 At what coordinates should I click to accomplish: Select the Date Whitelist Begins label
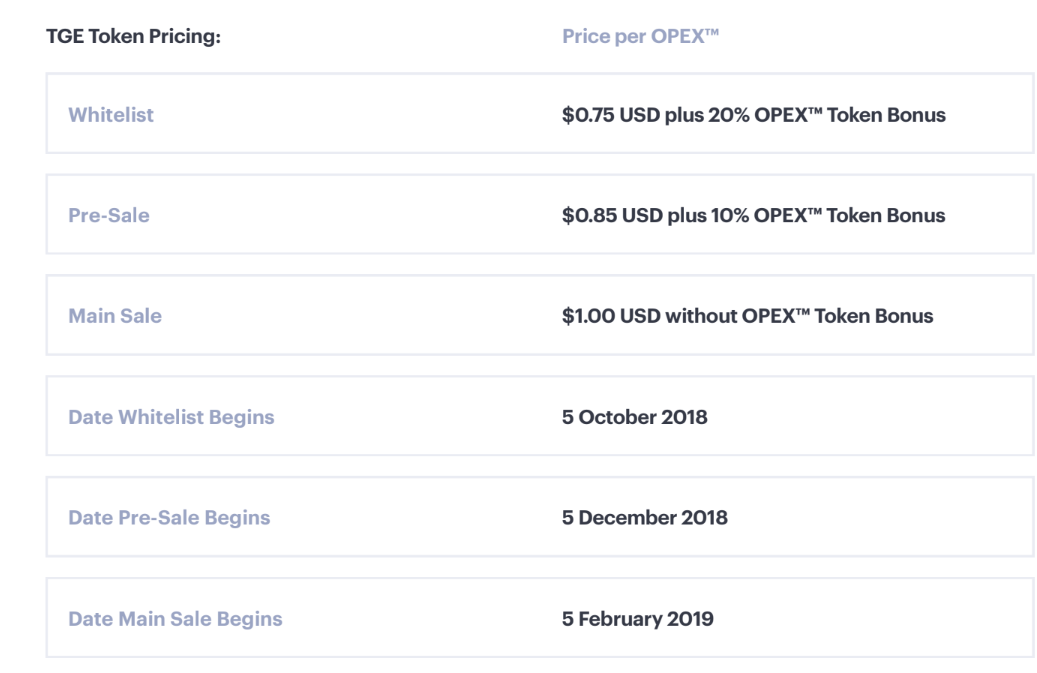(x=171, y=417)
